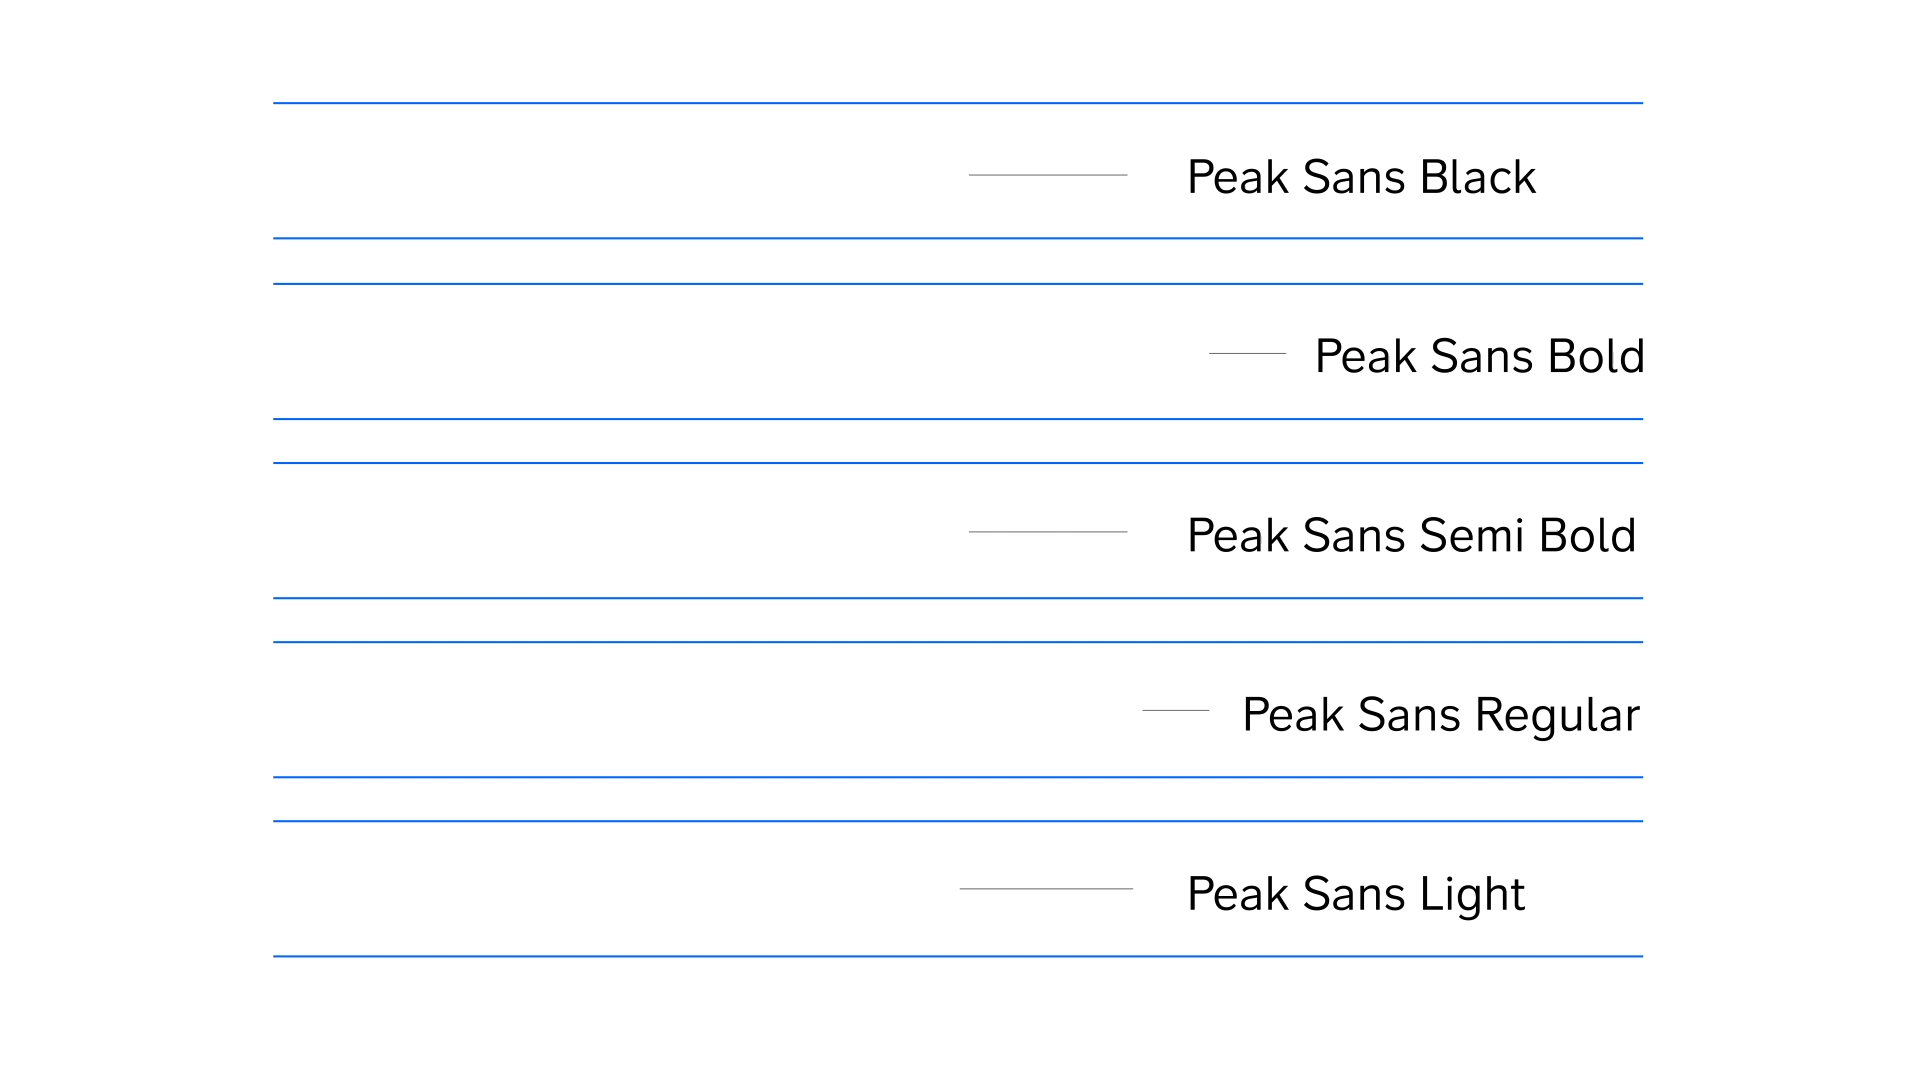The image size is (1920, 1080).
Task: Click the Peak Sans Semi Bold label
Action: [1411, 535]
